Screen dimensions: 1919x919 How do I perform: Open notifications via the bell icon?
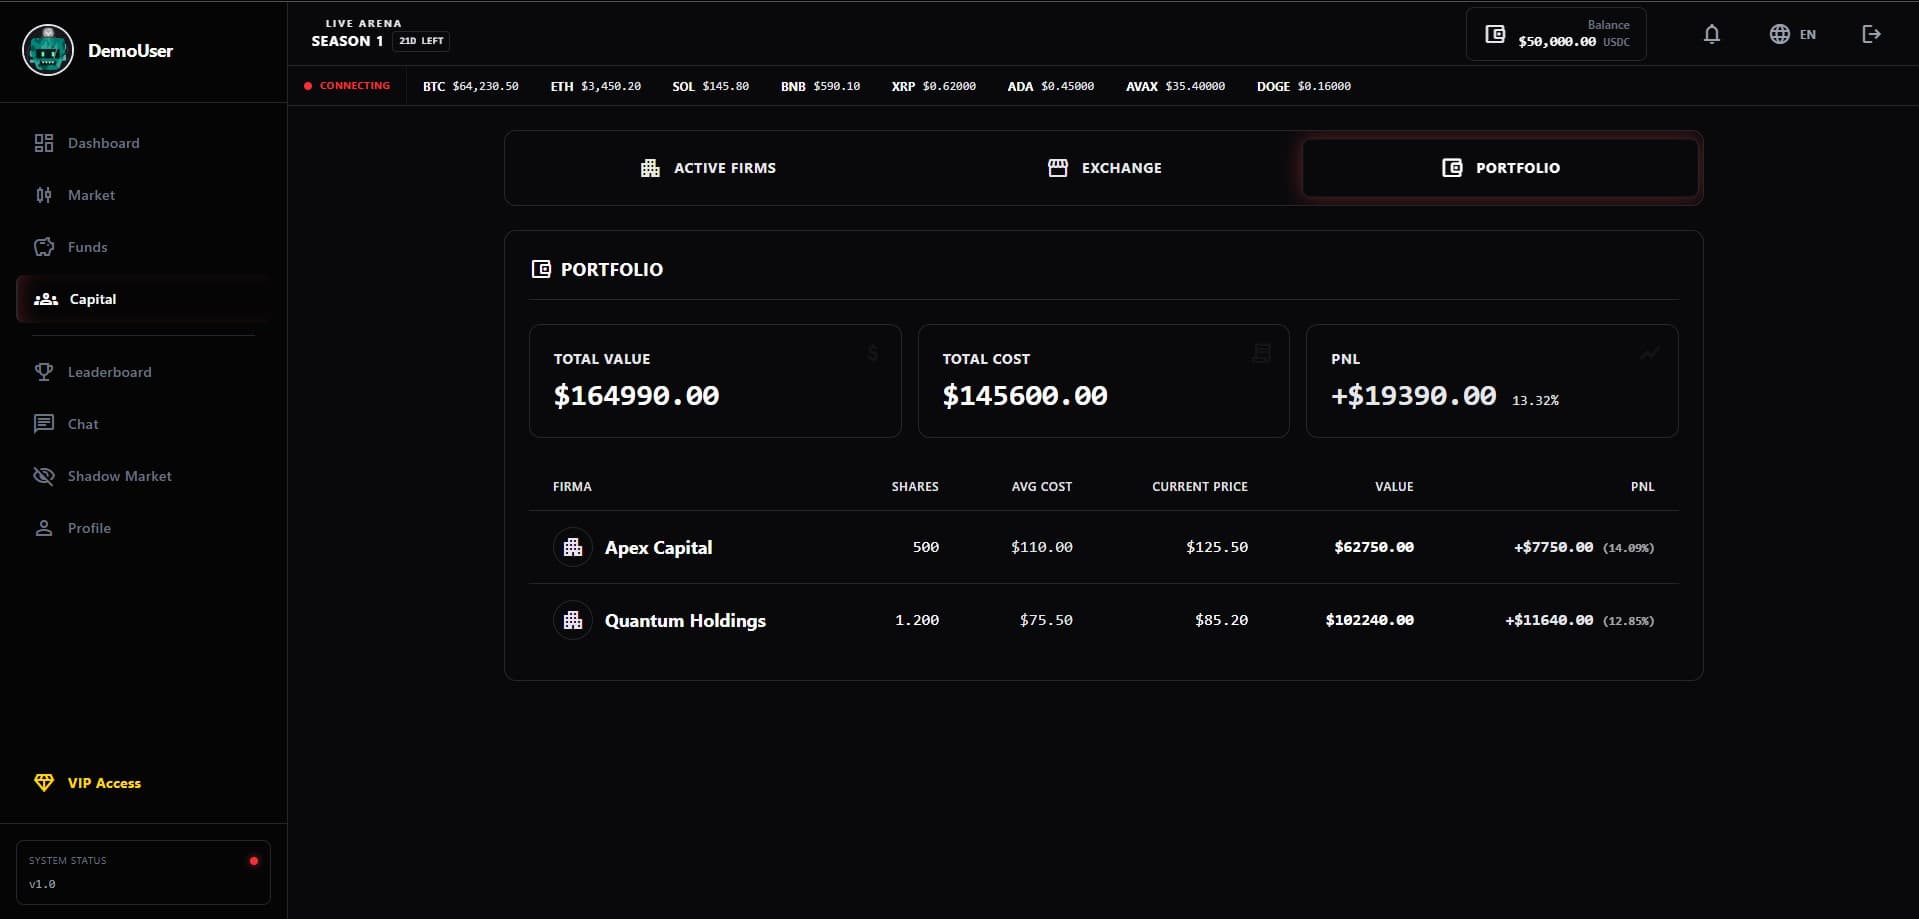(1712, 33)
